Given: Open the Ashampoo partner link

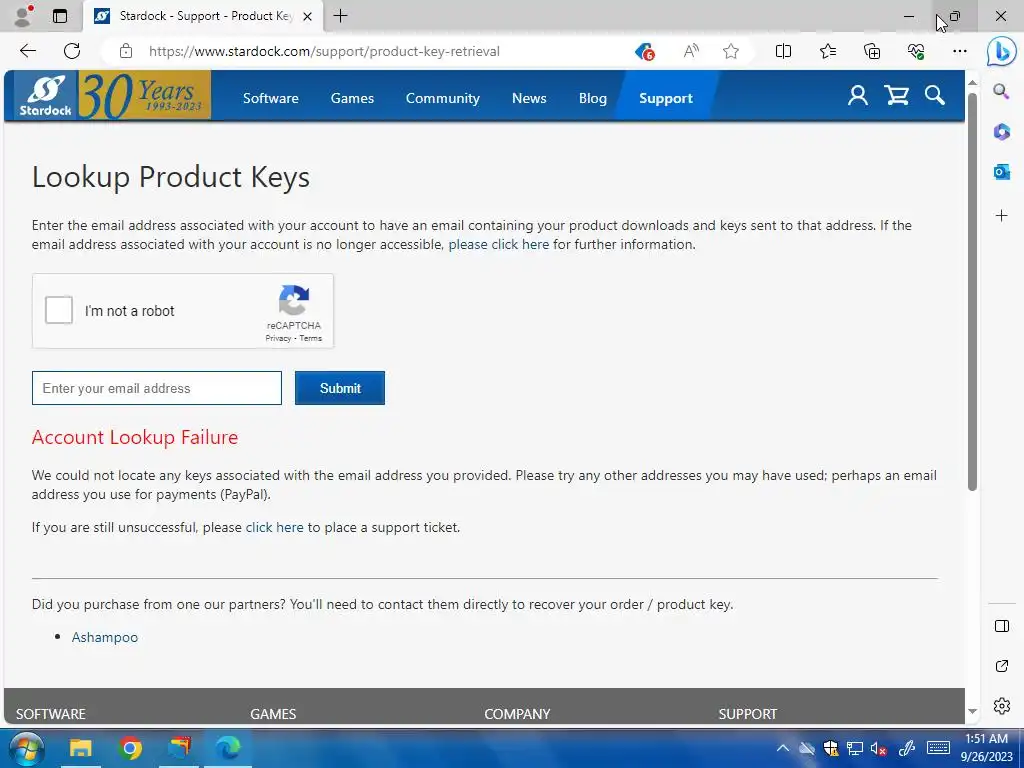Looking at the screenshot, I should point(104,637).
